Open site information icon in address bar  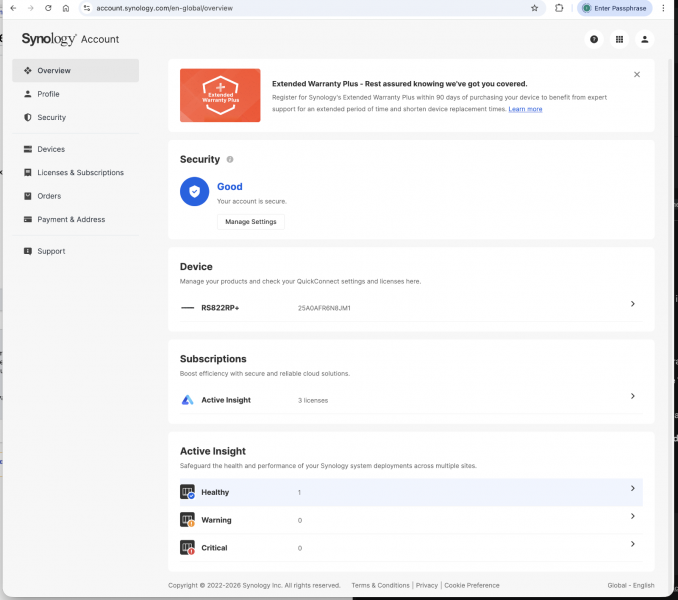87,8
